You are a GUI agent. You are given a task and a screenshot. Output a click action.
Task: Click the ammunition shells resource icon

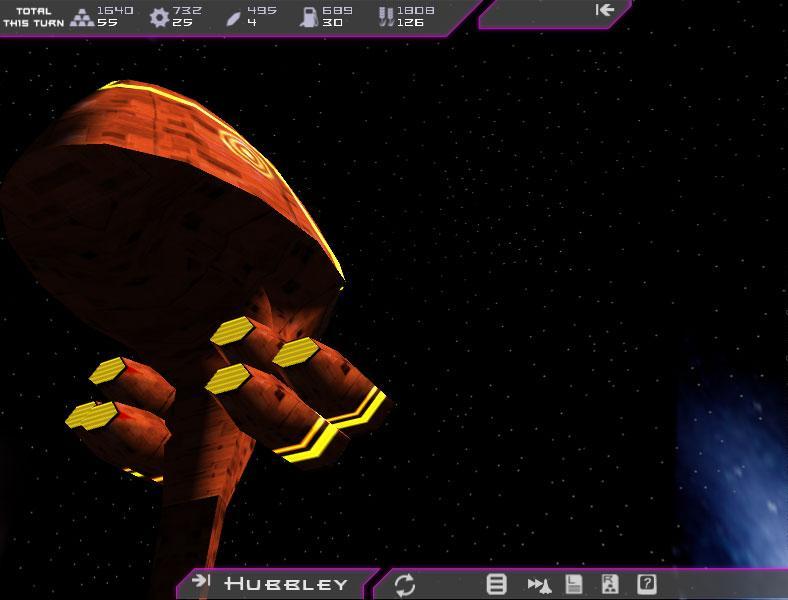point(383,17)
